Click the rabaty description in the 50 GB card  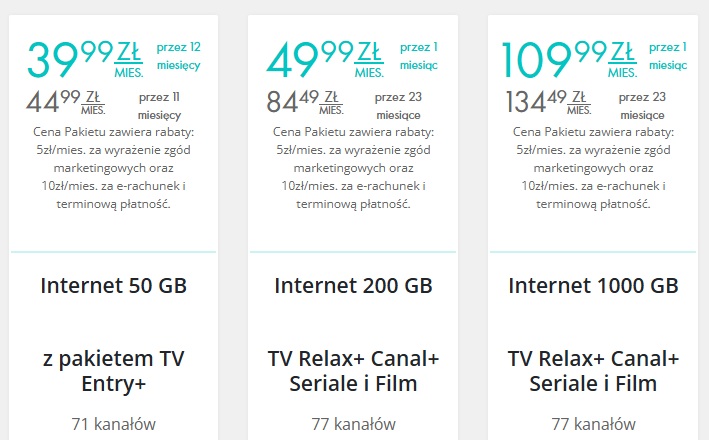point(113,168)
